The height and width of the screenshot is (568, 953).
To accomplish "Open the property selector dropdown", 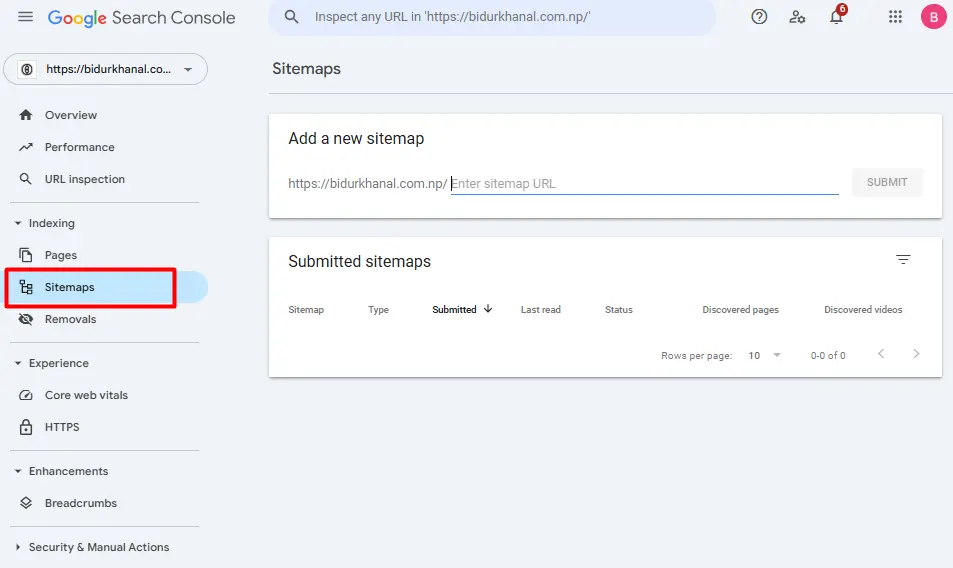I will point(106,69).
